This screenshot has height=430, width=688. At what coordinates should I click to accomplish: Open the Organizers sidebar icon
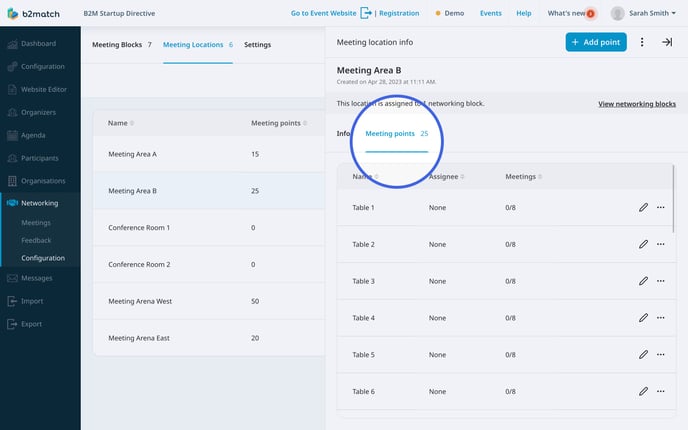12,112
